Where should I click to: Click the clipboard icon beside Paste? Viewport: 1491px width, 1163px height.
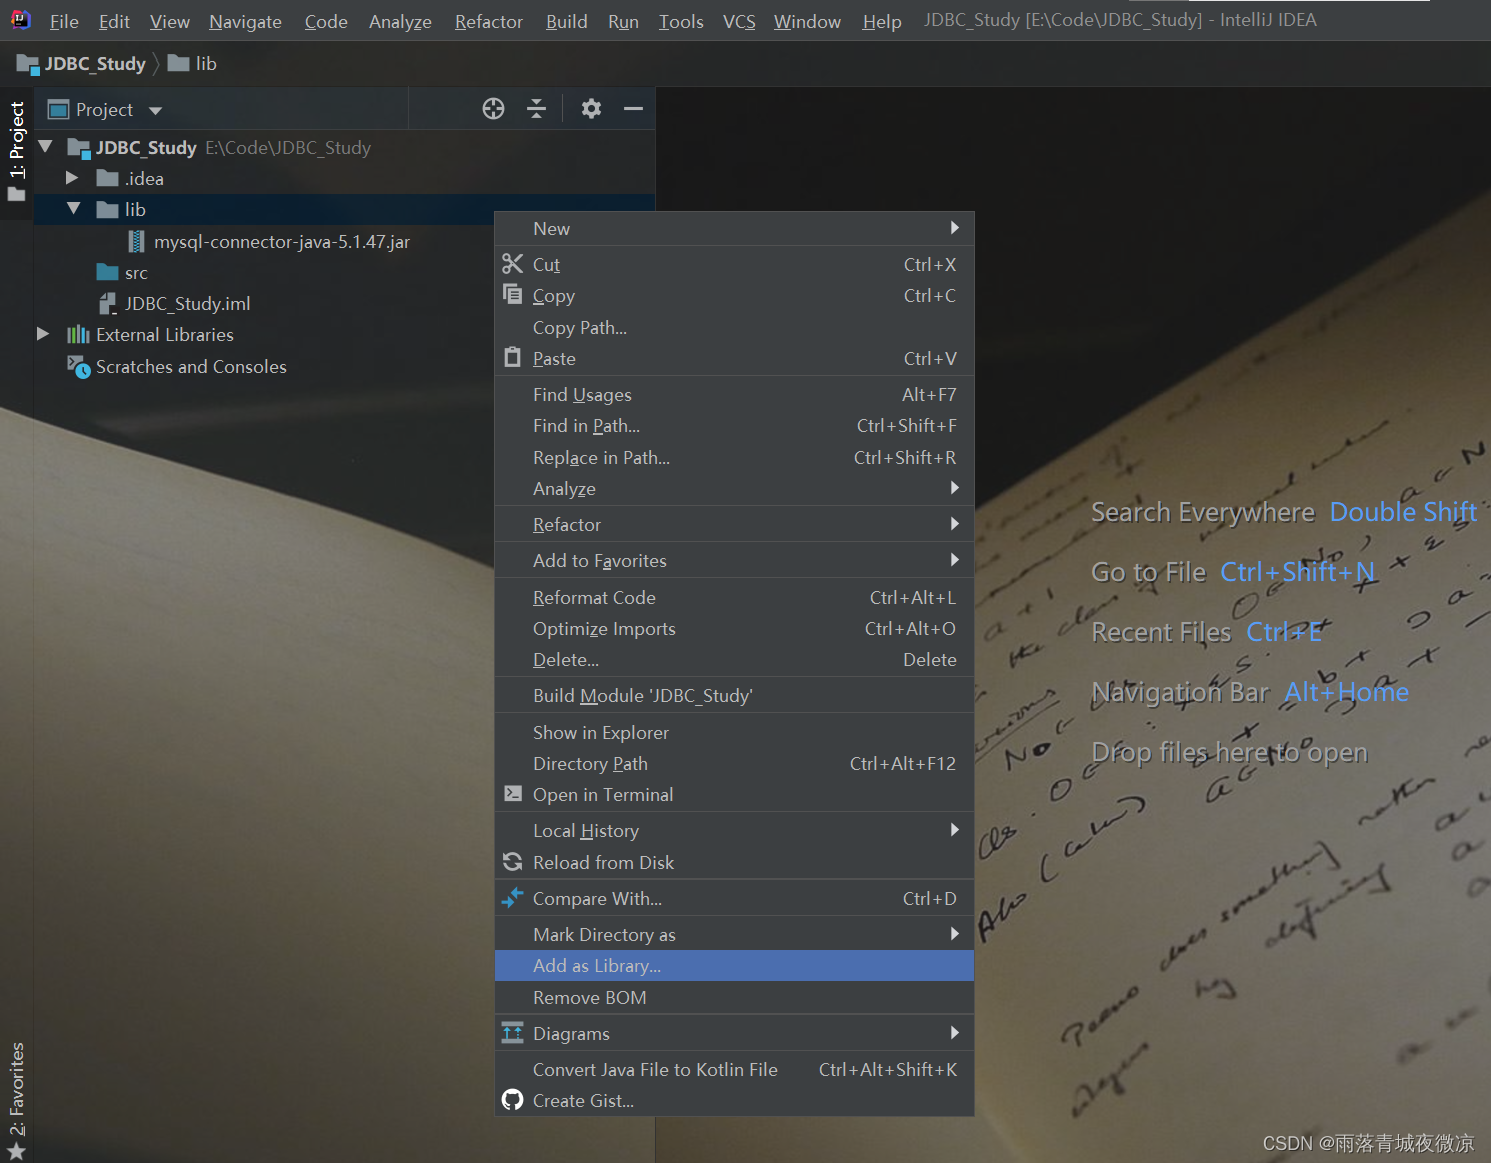tap(513, 358)
